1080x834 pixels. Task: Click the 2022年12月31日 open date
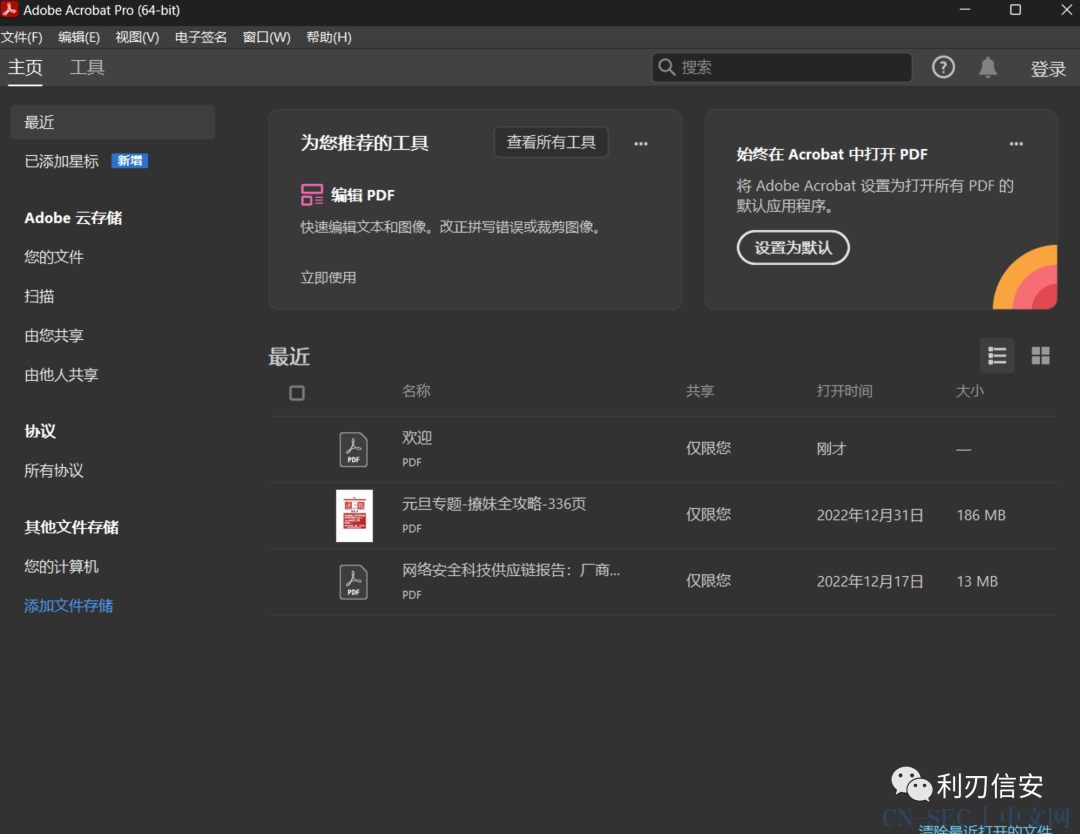pos(870,516)
